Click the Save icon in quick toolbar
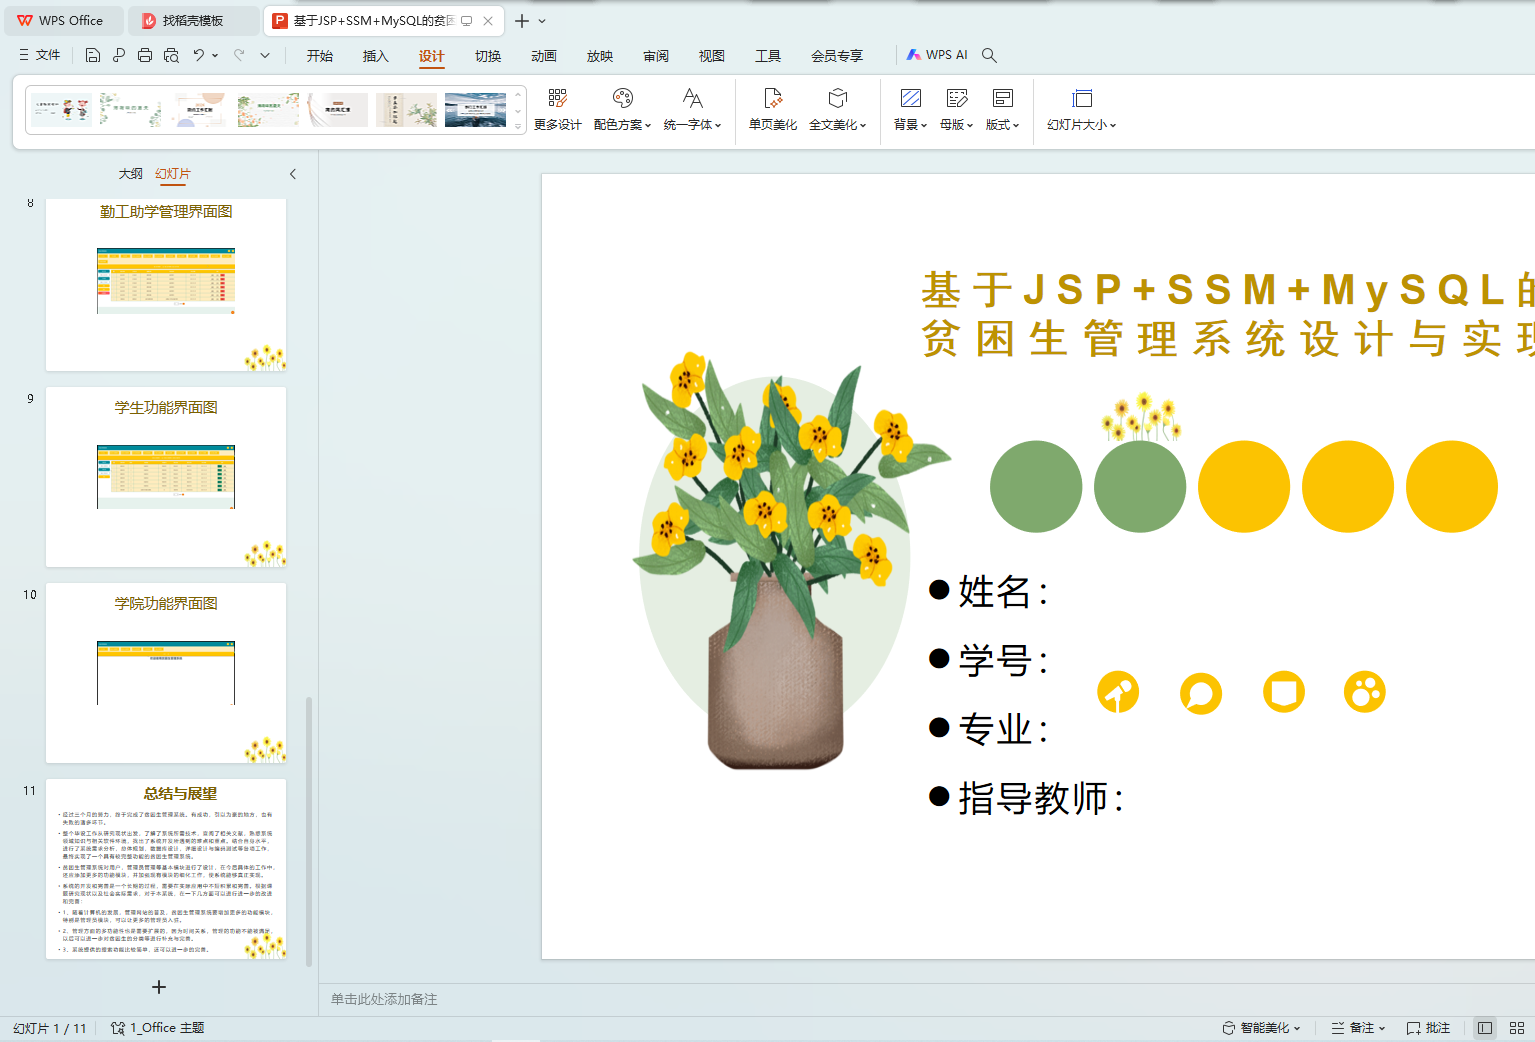1535x1042 pixels. 93,56
